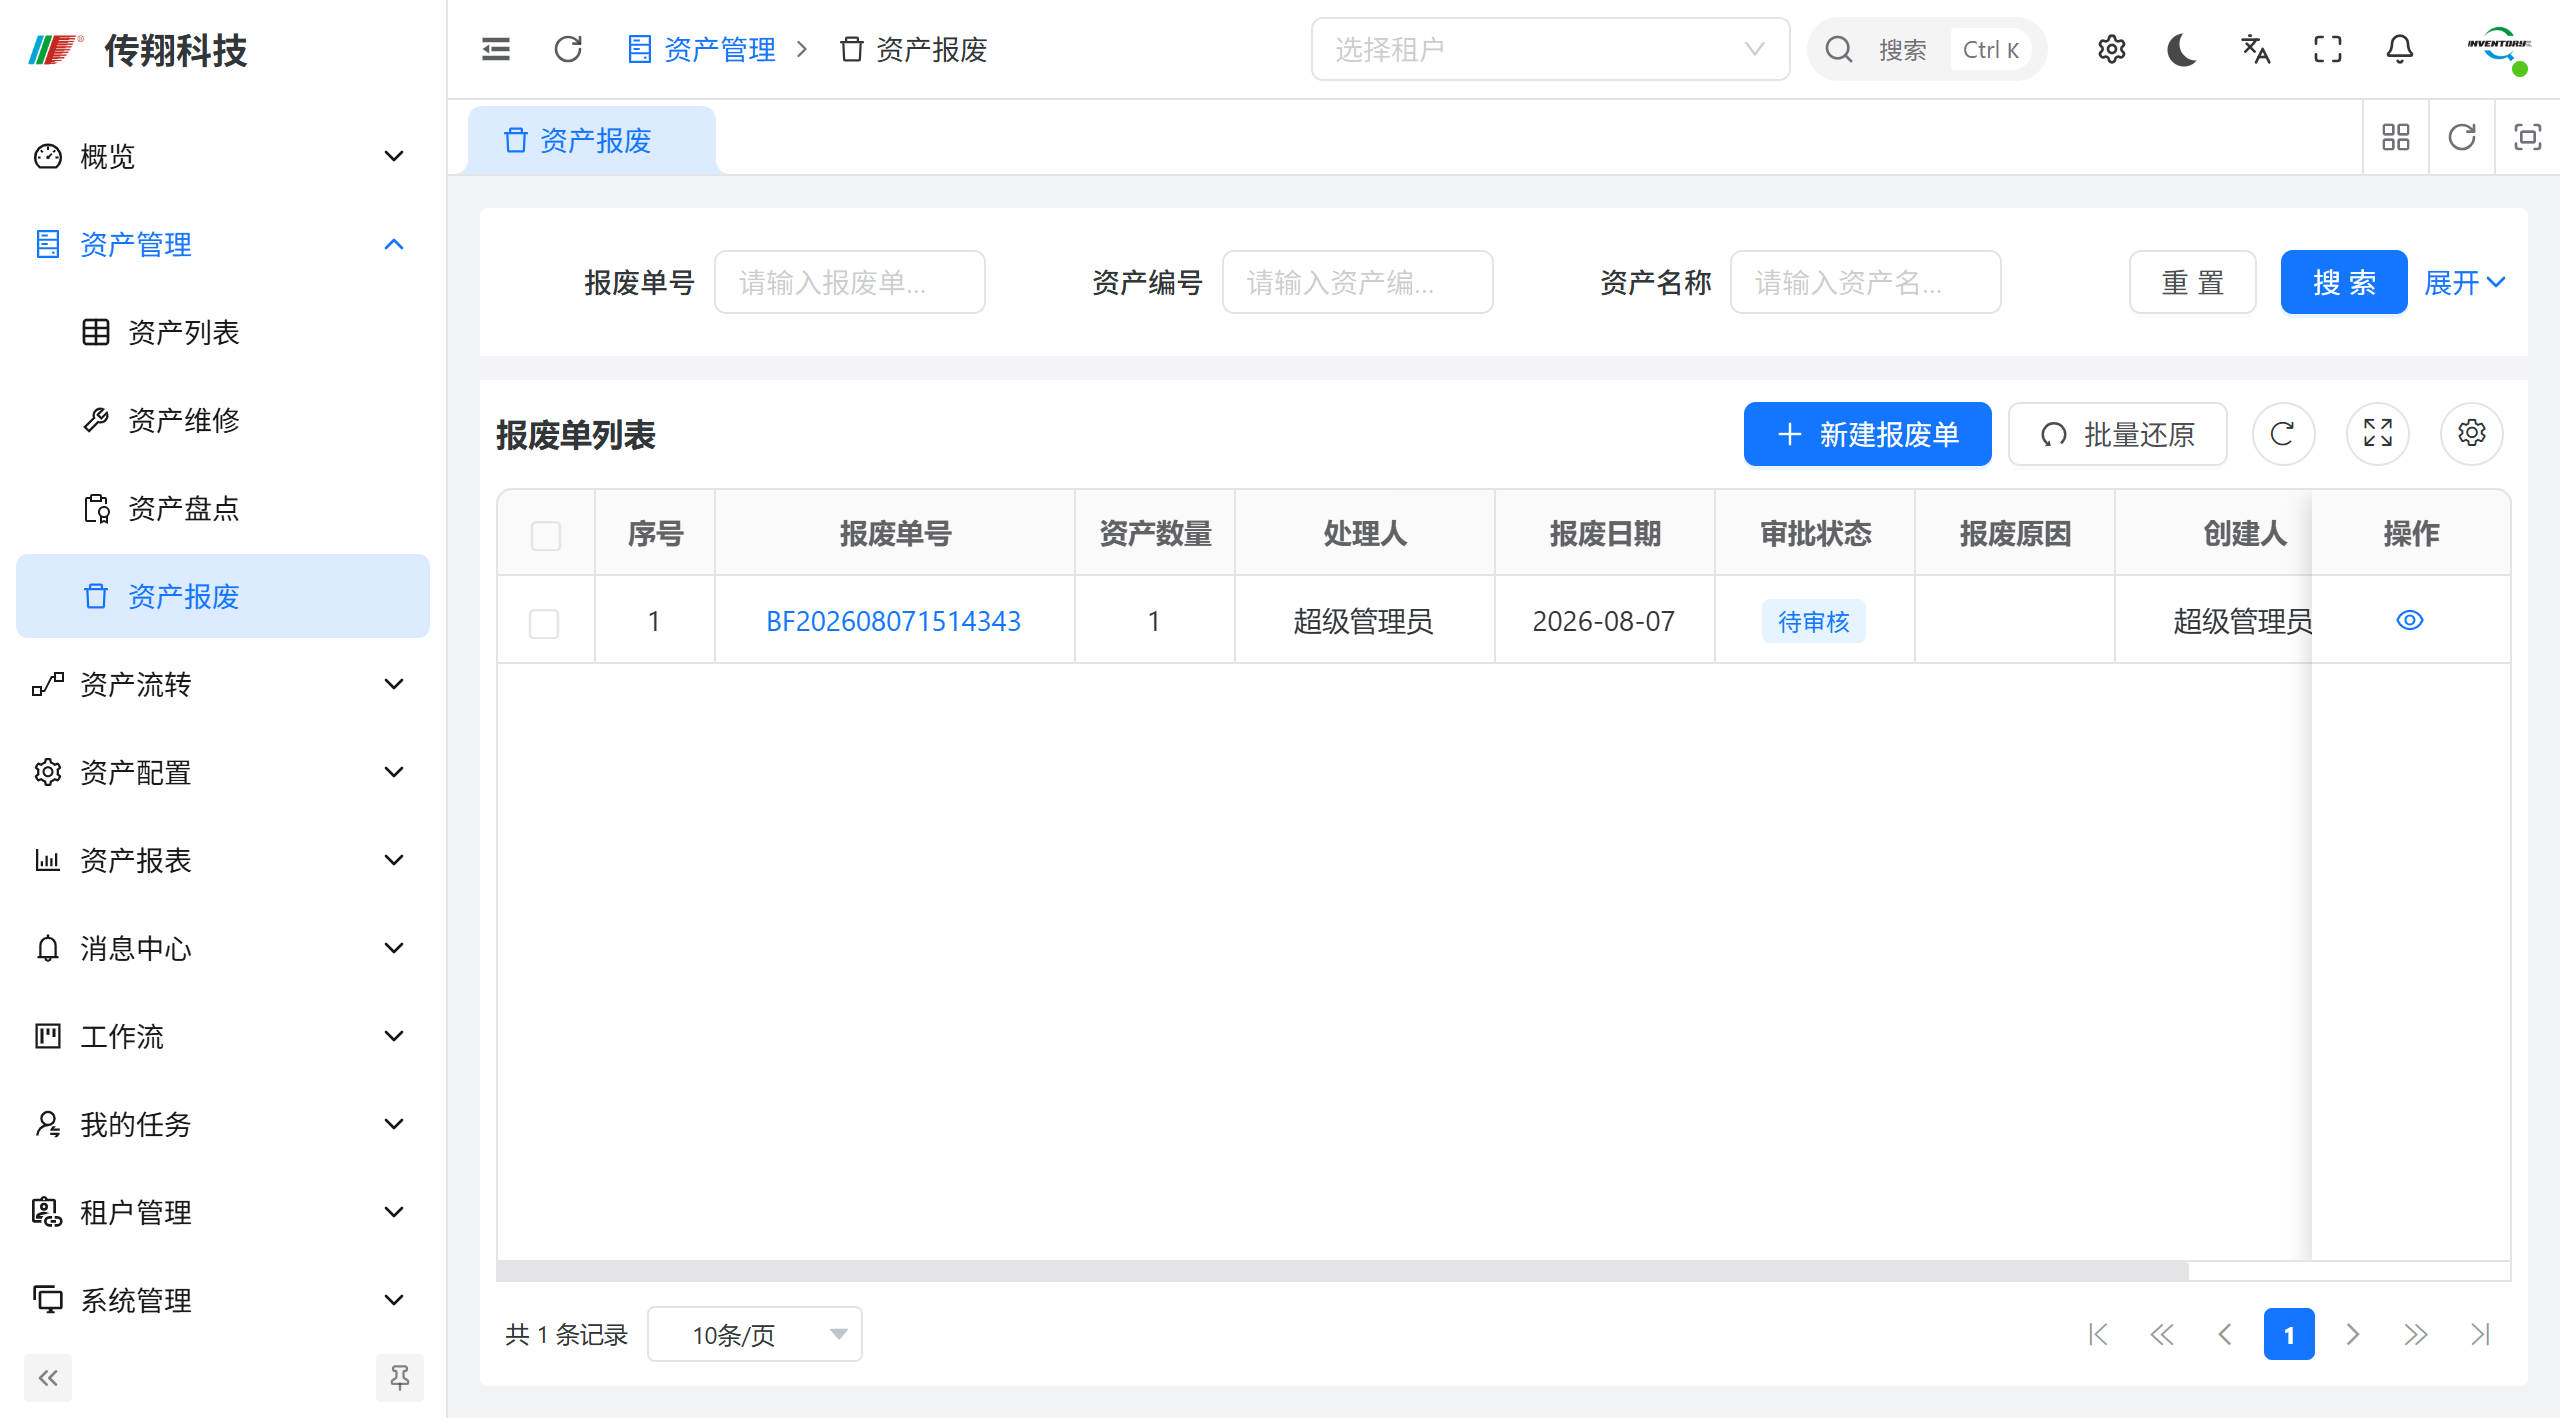Click the 新建报废单 button

[x=1867, y=434]
